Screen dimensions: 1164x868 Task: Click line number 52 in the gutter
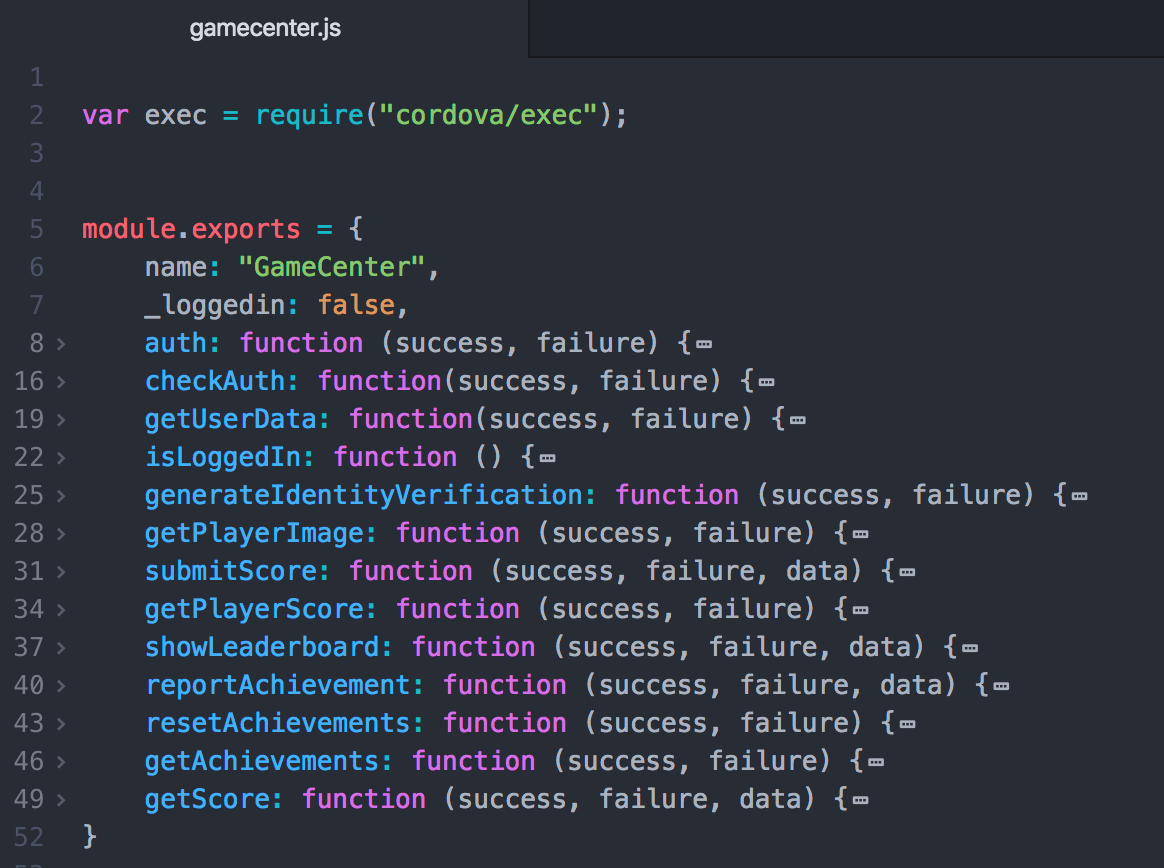click(30, 836)
